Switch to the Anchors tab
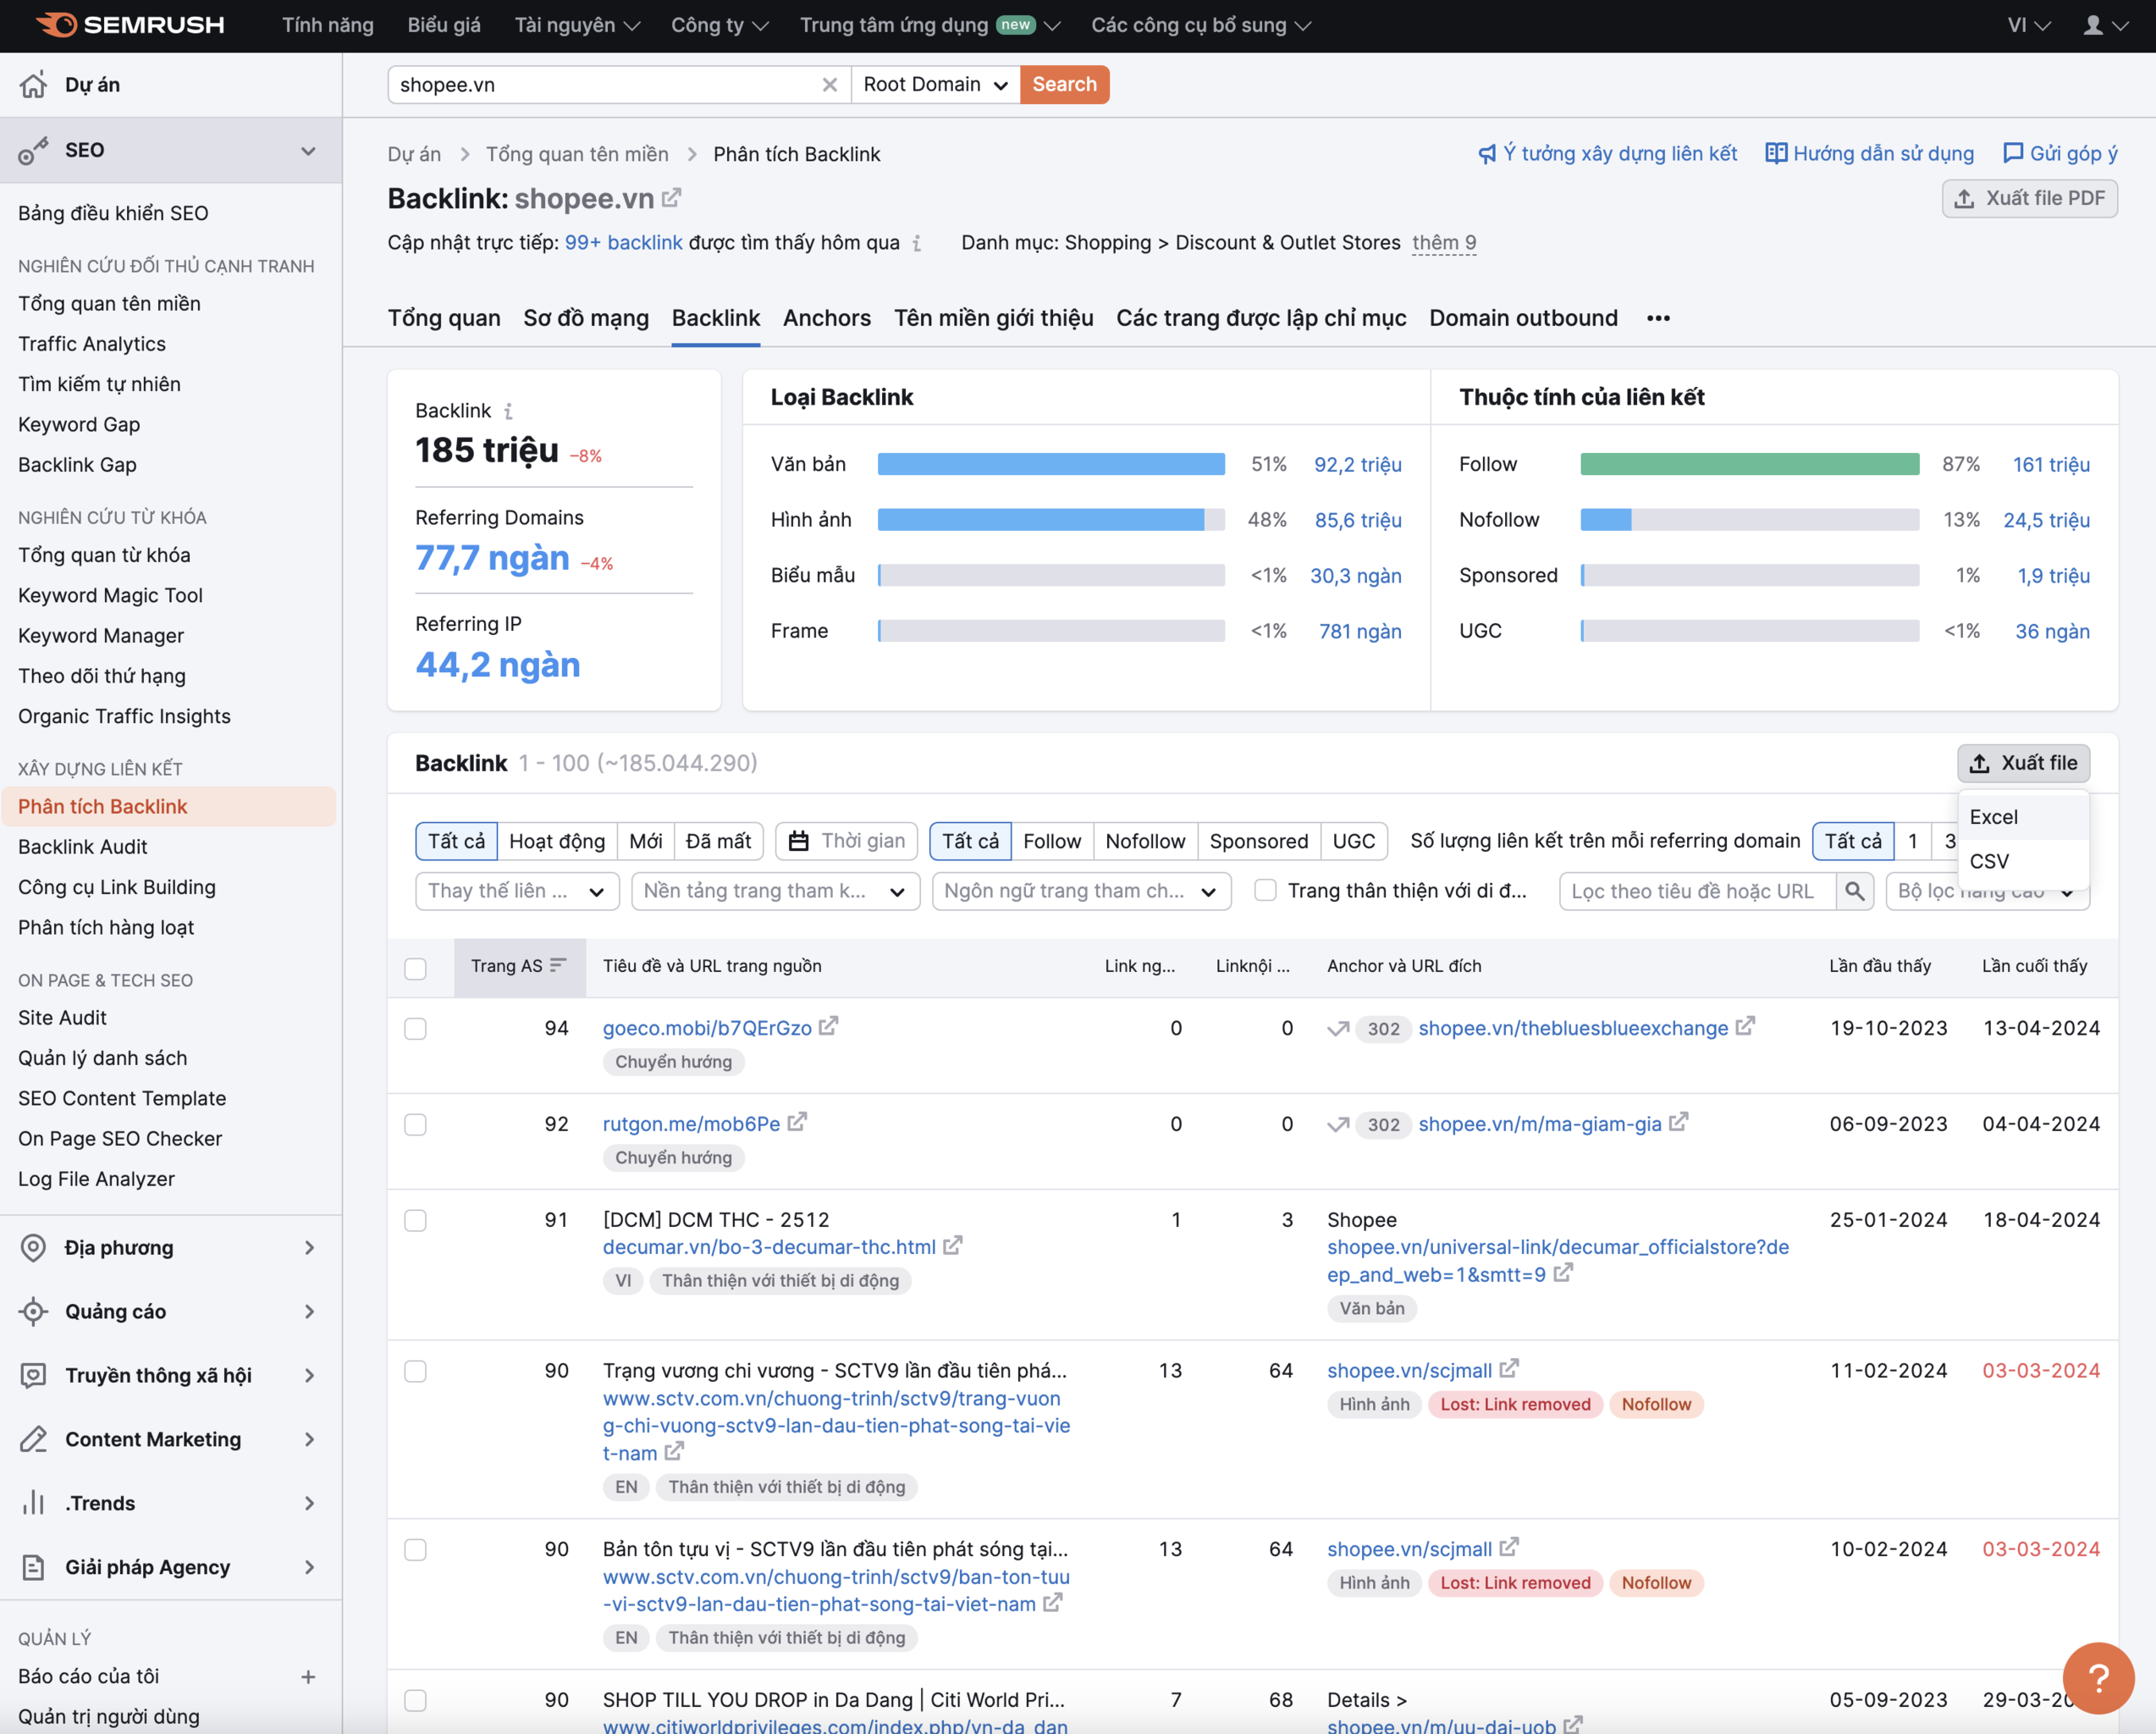 click(827, 318)
